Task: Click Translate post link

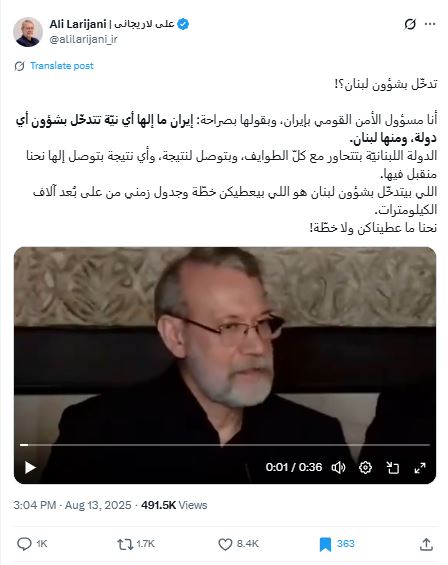Action: [62, 66]
